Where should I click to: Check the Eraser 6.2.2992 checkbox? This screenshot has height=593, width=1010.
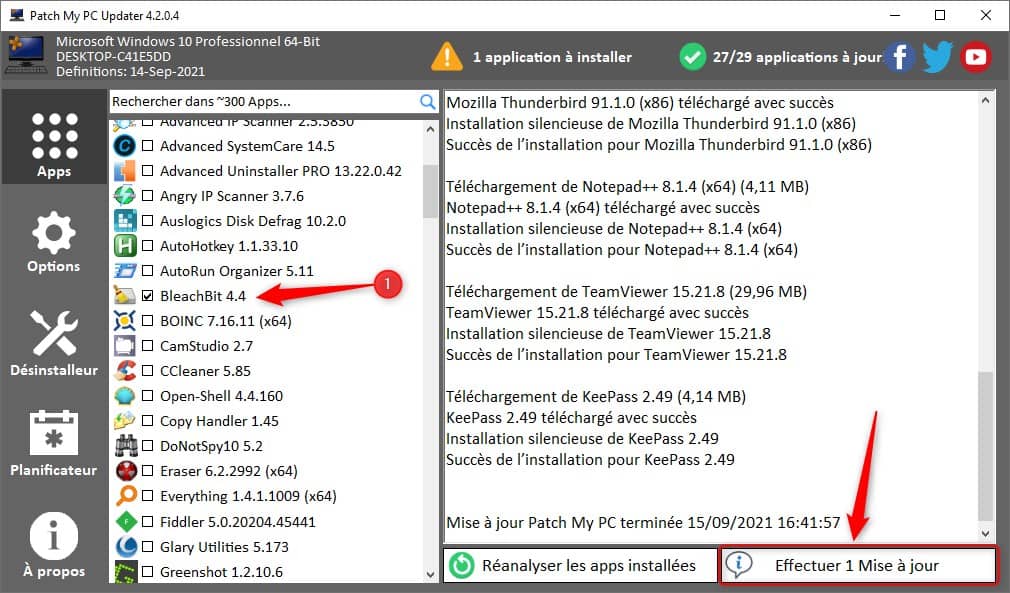coord(148,471)
